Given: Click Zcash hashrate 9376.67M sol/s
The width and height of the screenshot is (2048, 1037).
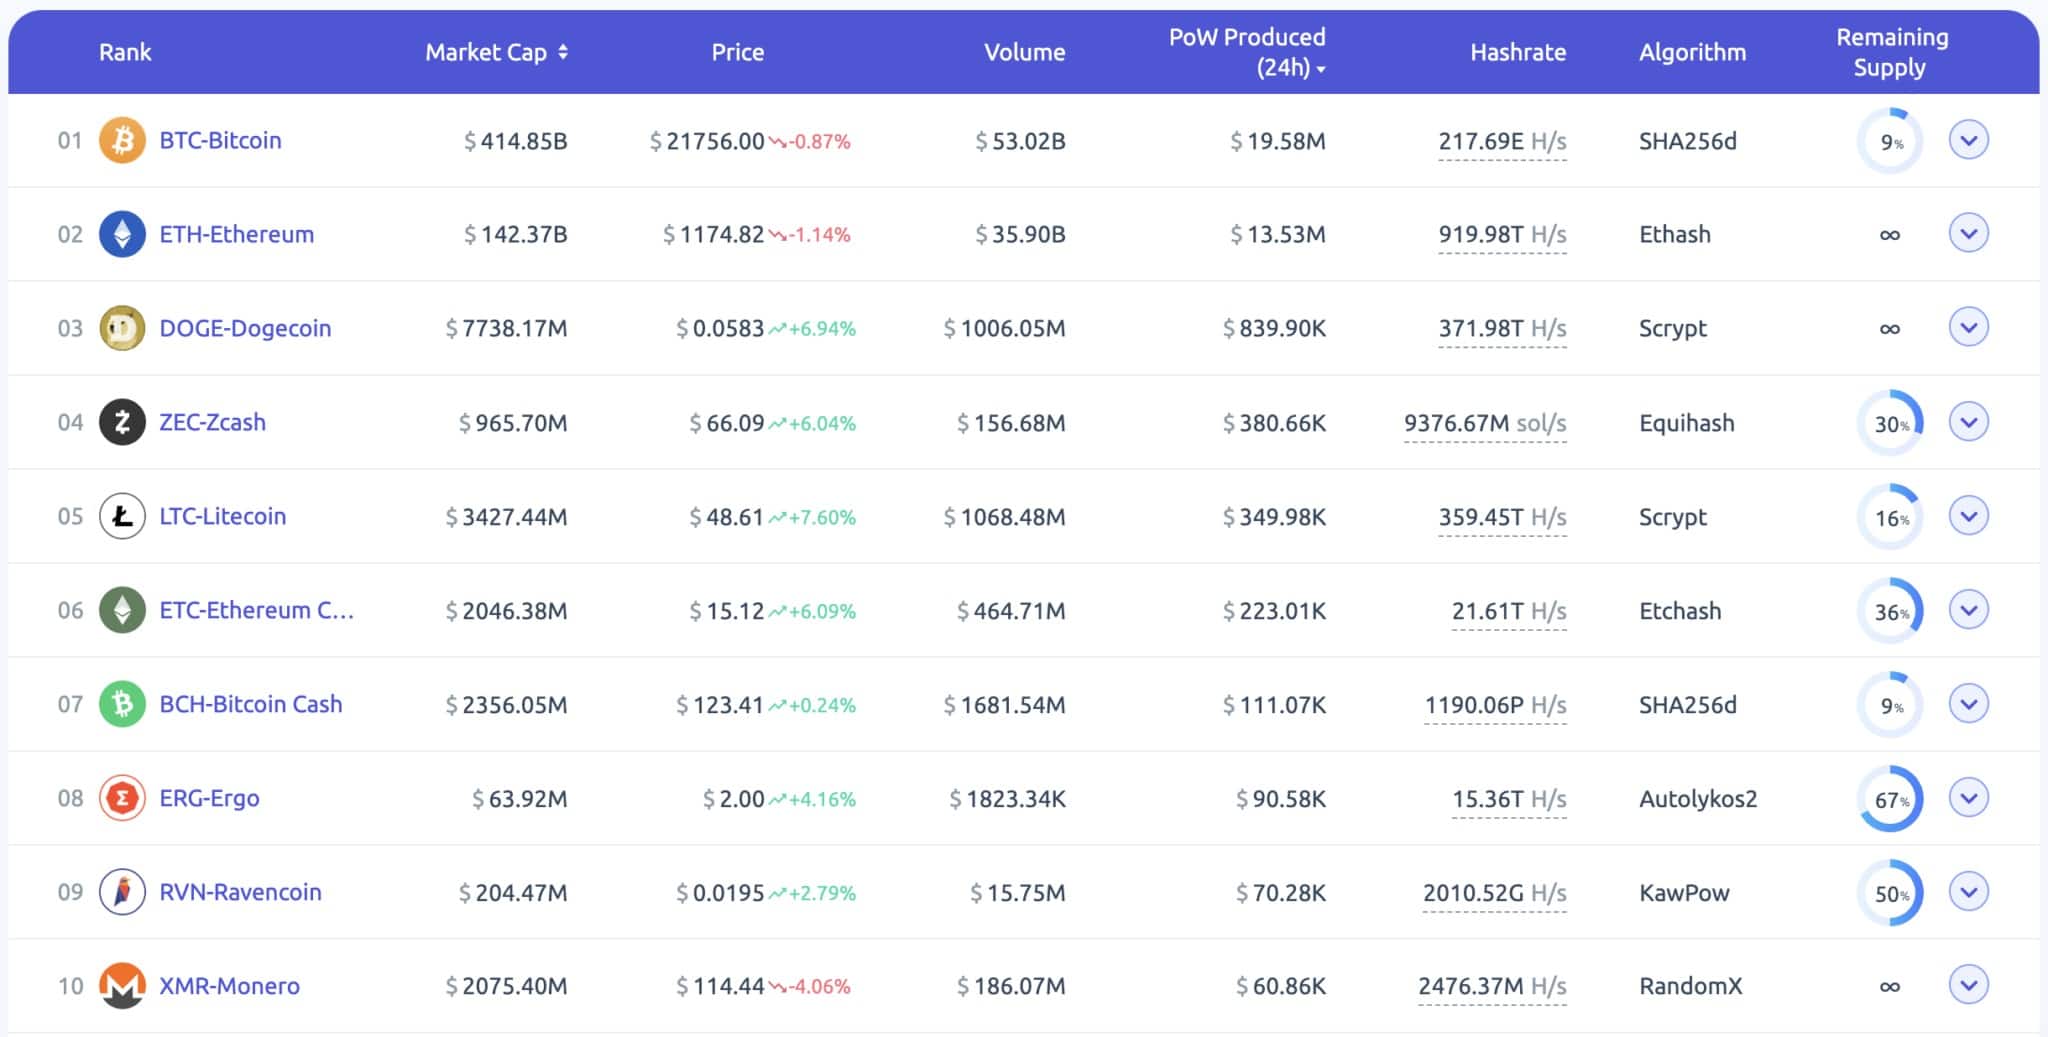Looking at the screenshot, I should (1485, 424).
